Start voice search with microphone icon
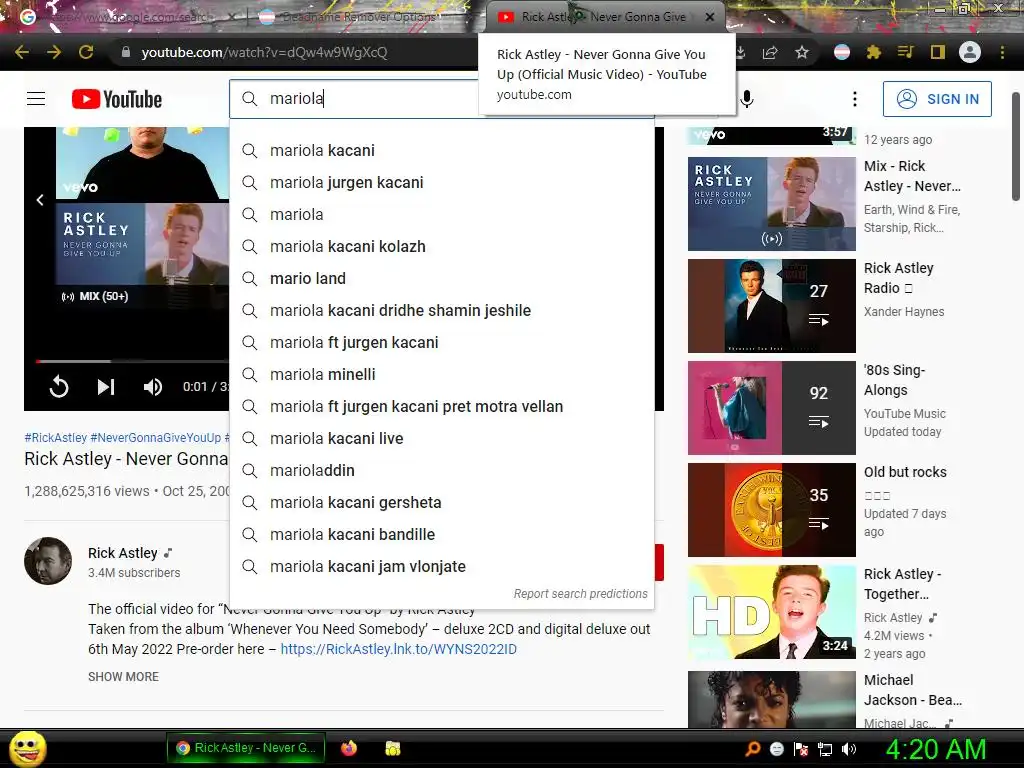 pyautogui.click(x=747, y=99)
